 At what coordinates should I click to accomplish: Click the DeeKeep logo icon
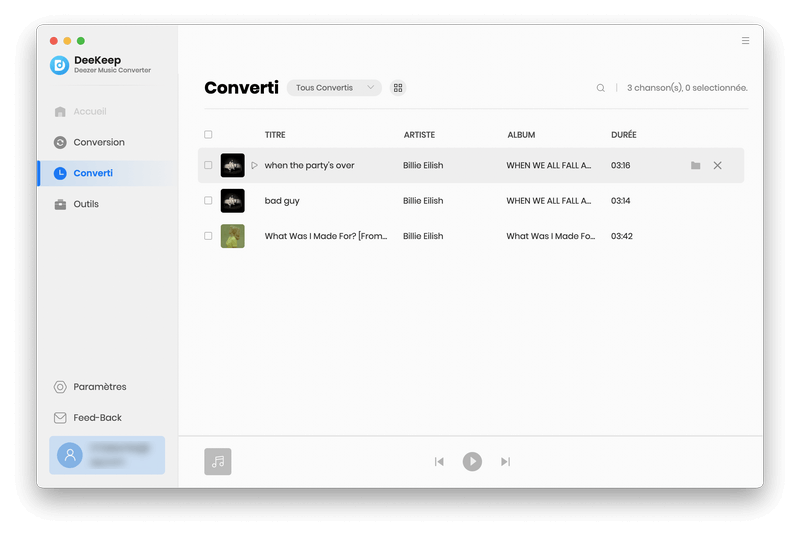(x=60, y=65)
